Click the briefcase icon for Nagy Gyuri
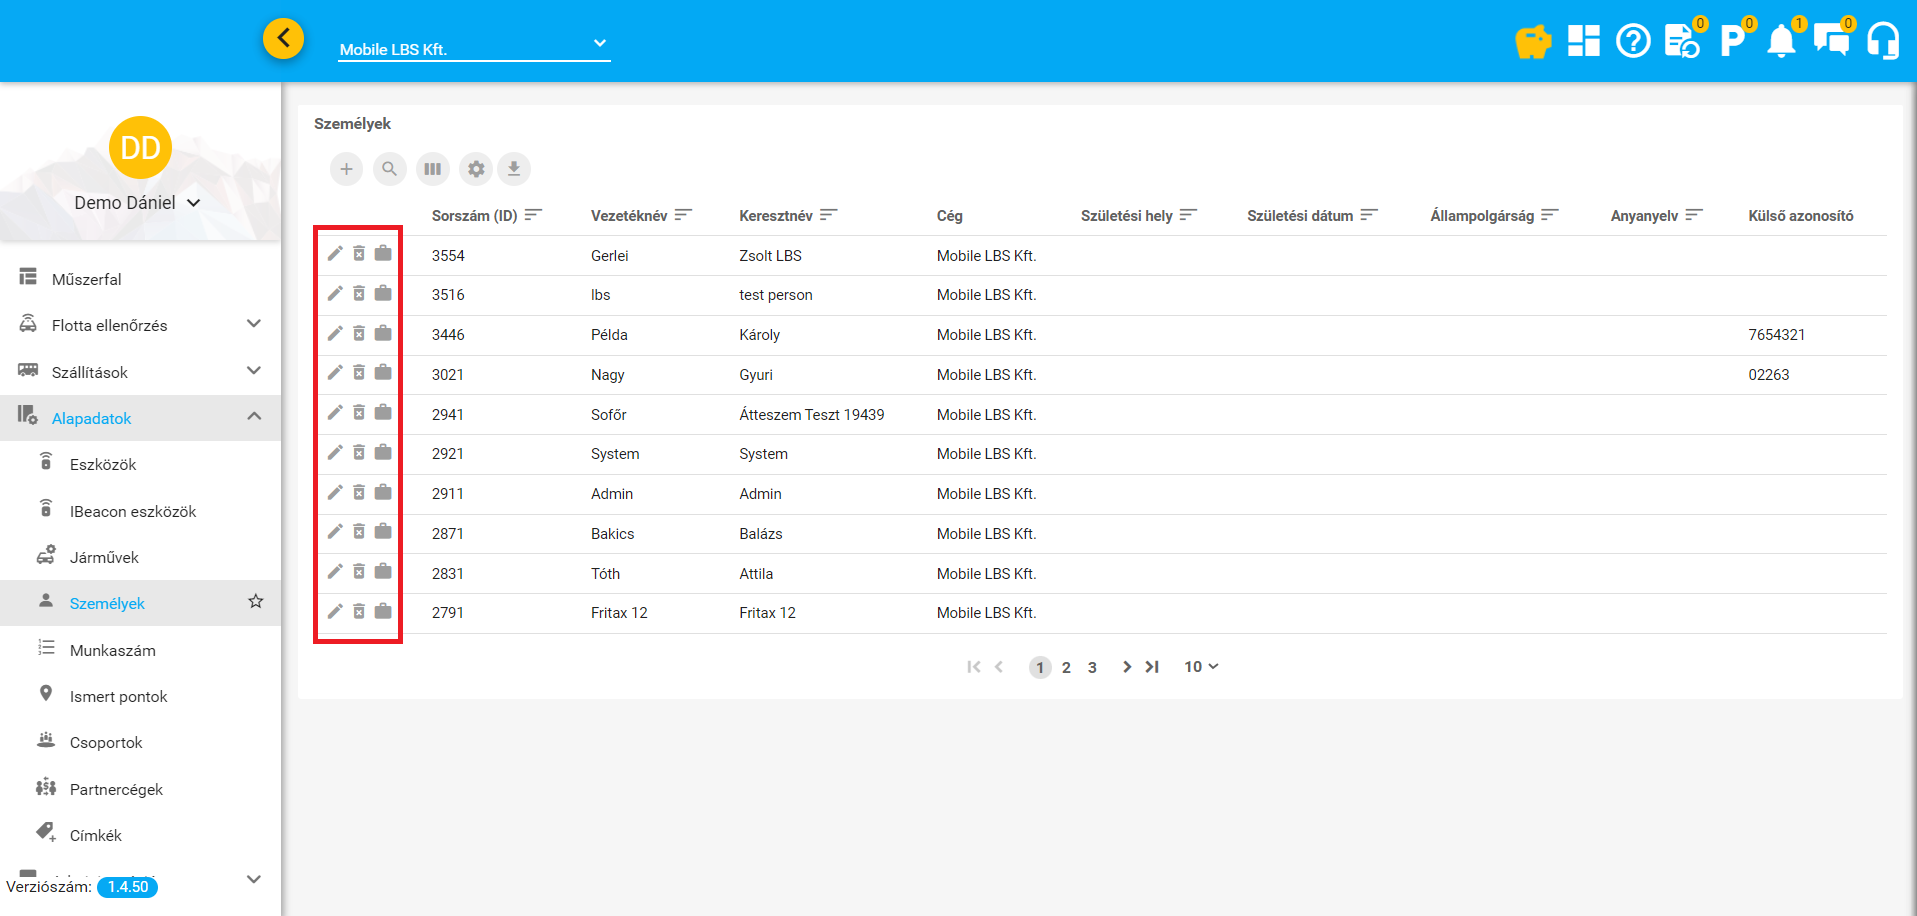 pyautogui.click(x=383, y=373)
